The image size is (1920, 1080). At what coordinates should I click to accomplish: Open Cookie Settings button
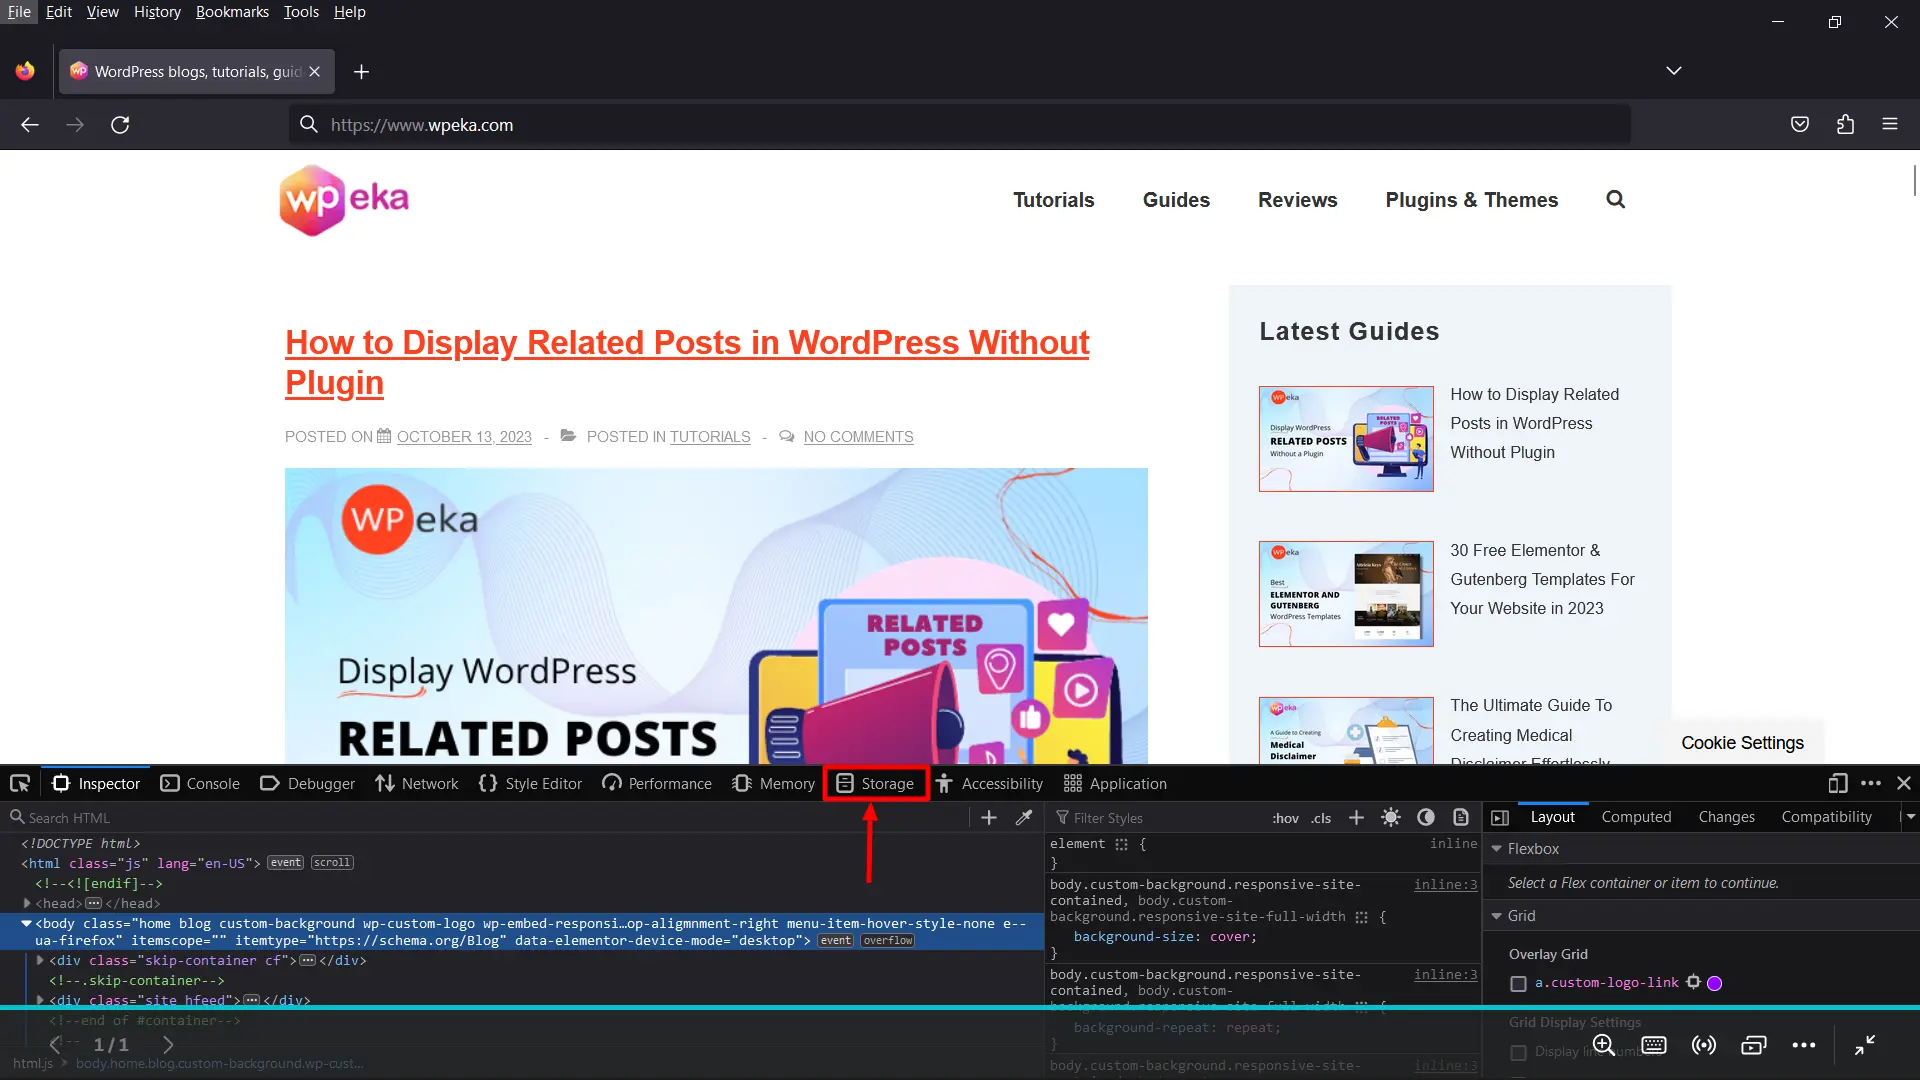point(1743,743)
